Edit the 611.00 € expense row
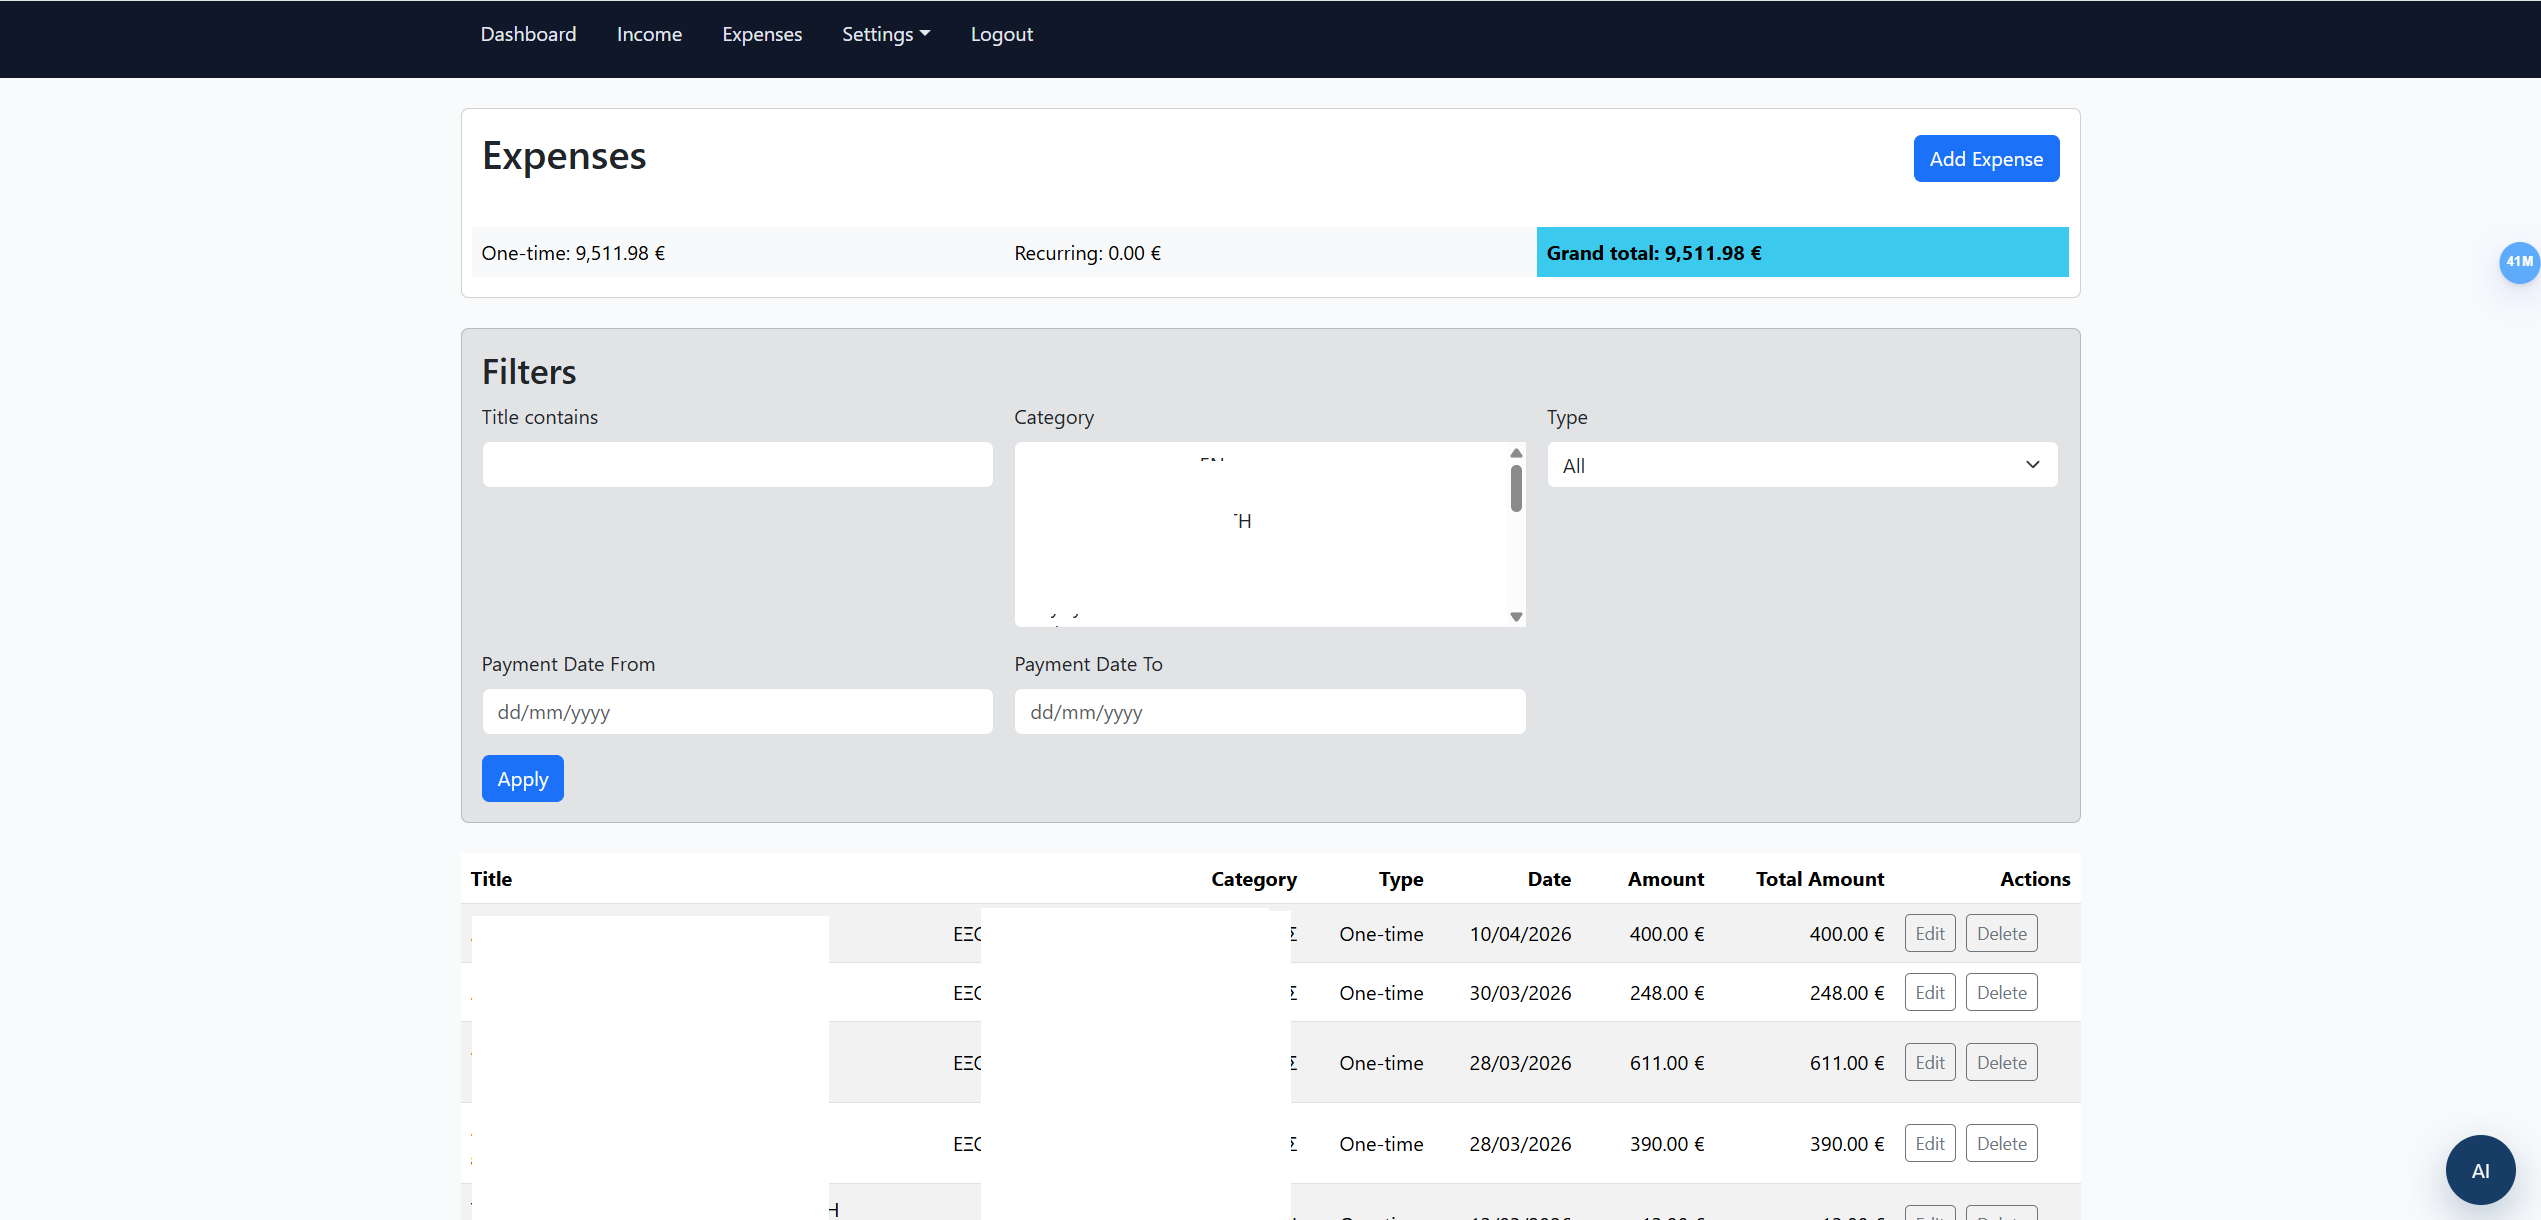 pos(1929,1063)
